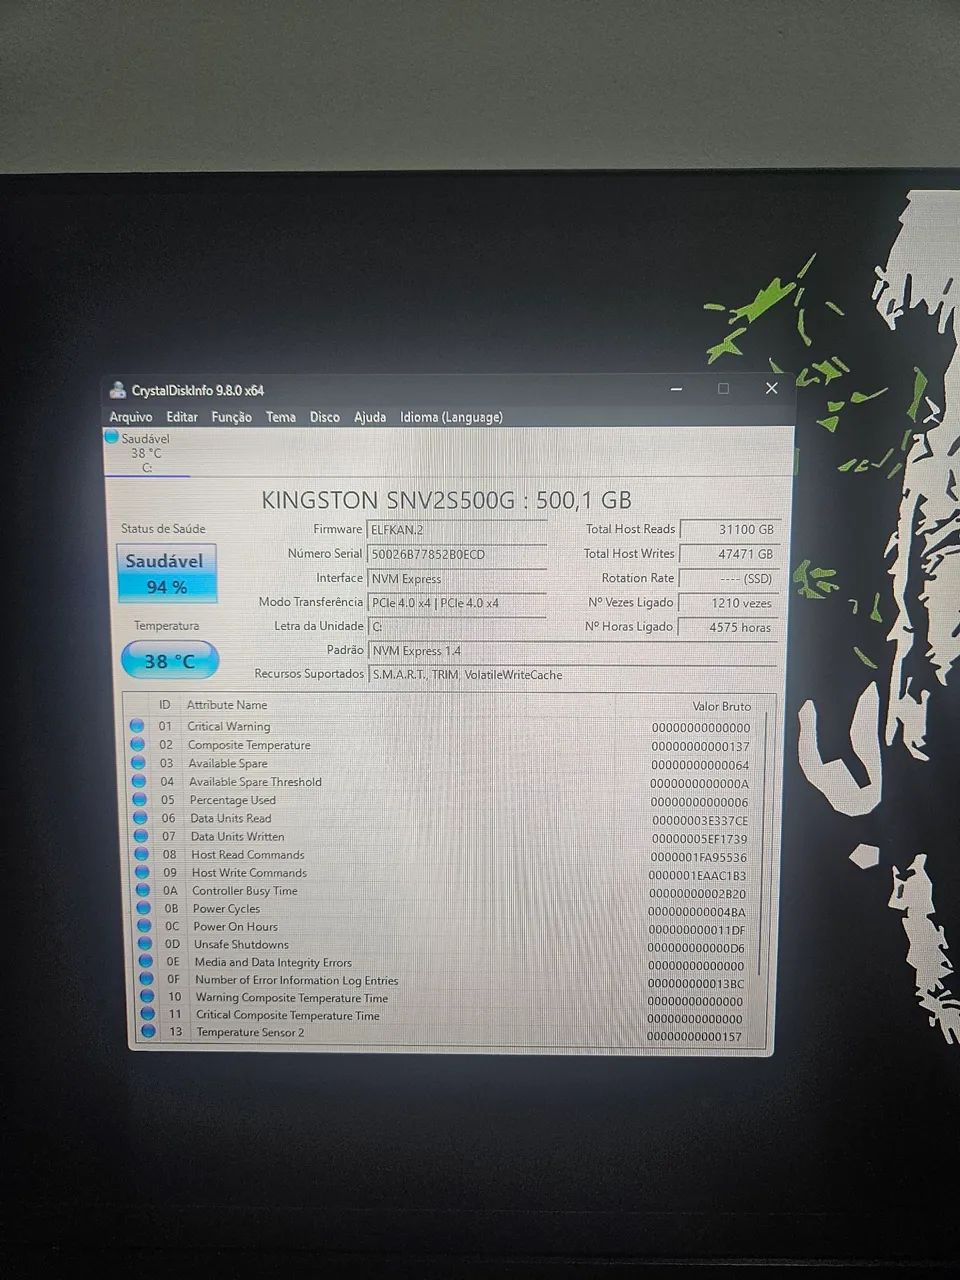Click the Nº Horas Ligado value 4575 horas

point(729,627)
